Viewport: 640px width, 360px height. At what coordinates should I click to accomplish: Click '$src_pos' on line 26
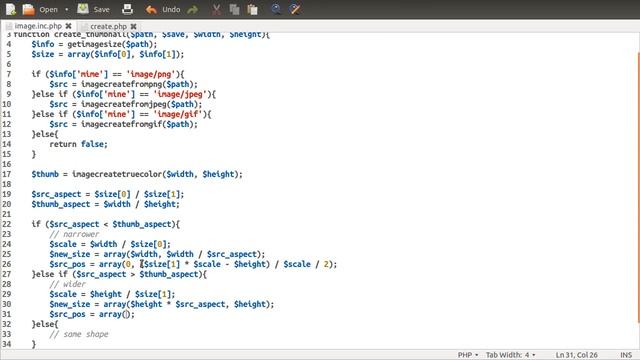67,264
